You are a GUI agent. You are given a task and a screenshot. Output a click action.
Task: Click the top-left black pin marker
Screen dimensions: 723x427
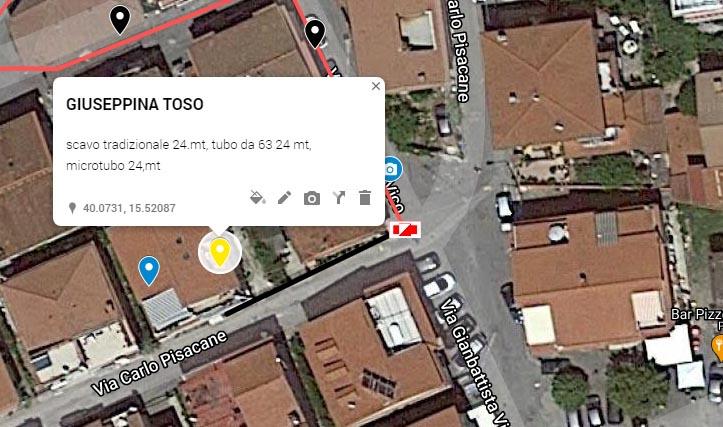point(120,20)
